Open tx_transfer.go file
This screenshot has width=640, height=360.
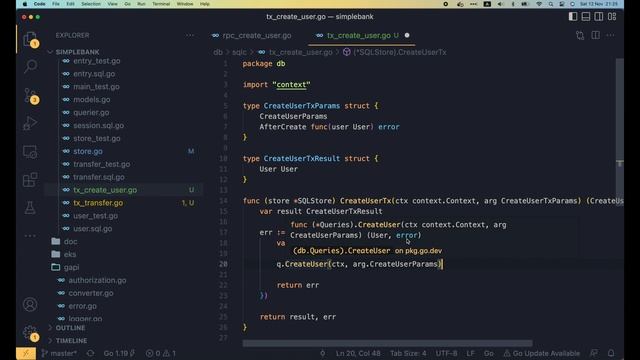click(98, 203)
